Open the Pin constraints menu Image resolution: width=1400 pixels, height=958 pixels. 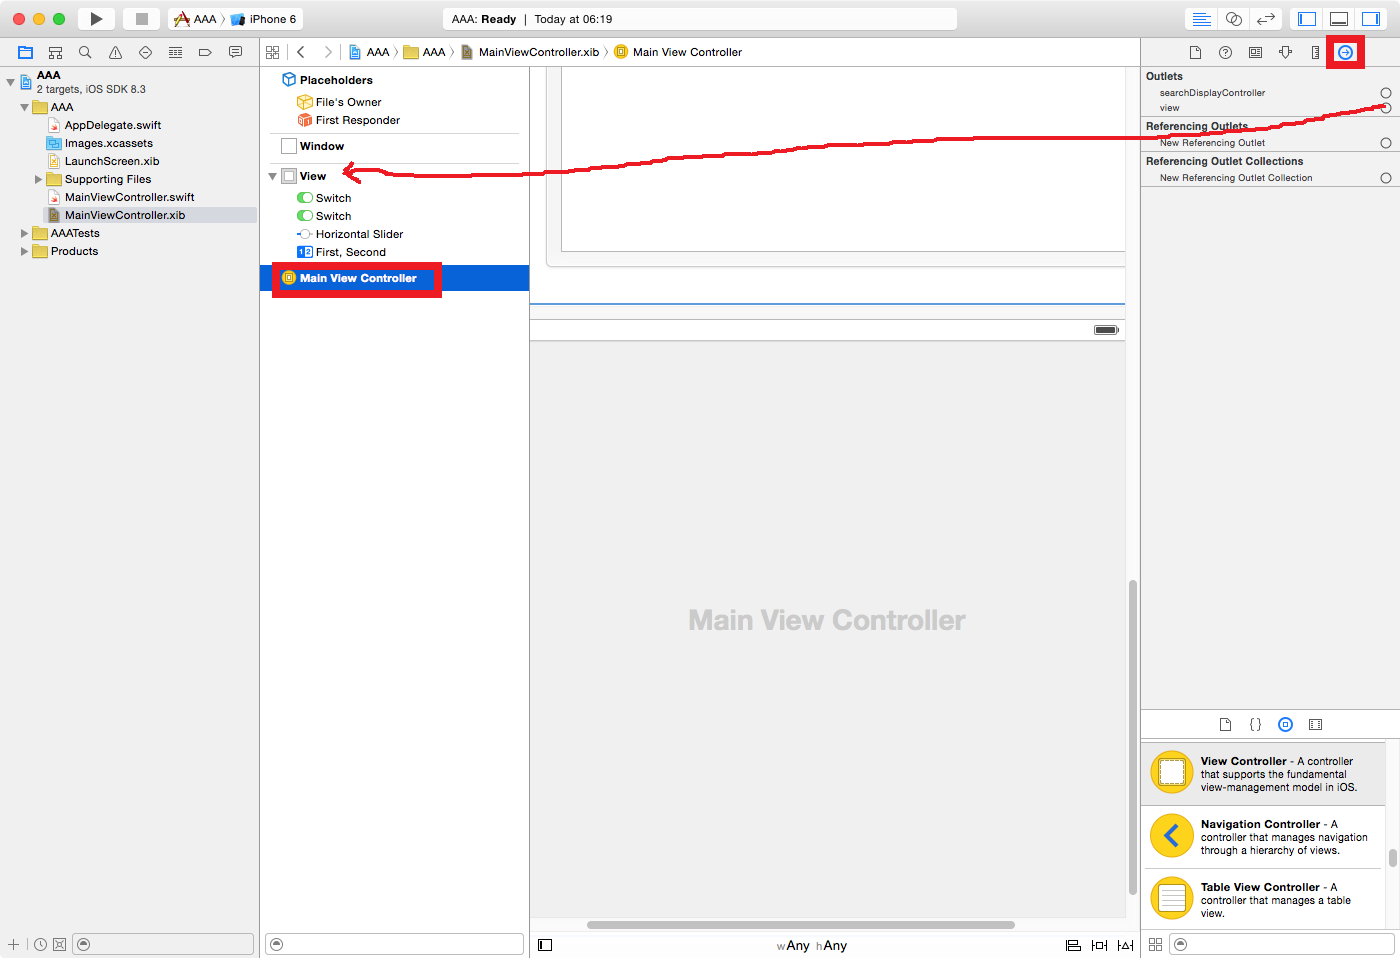(1099, 945)
